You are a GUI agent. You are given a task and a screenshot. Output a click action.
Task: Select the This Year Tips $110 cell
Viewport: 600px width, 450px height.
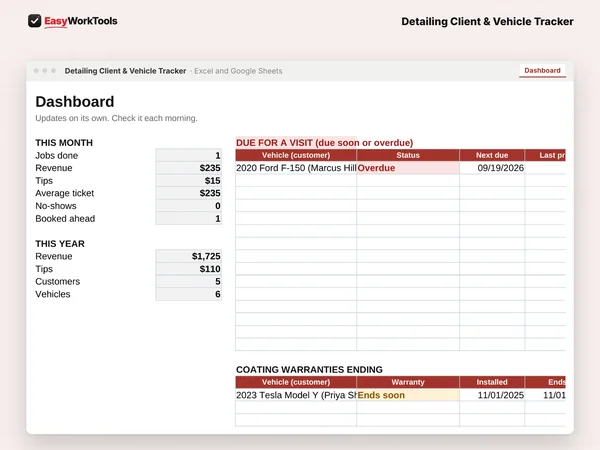[x=189, y=269]
